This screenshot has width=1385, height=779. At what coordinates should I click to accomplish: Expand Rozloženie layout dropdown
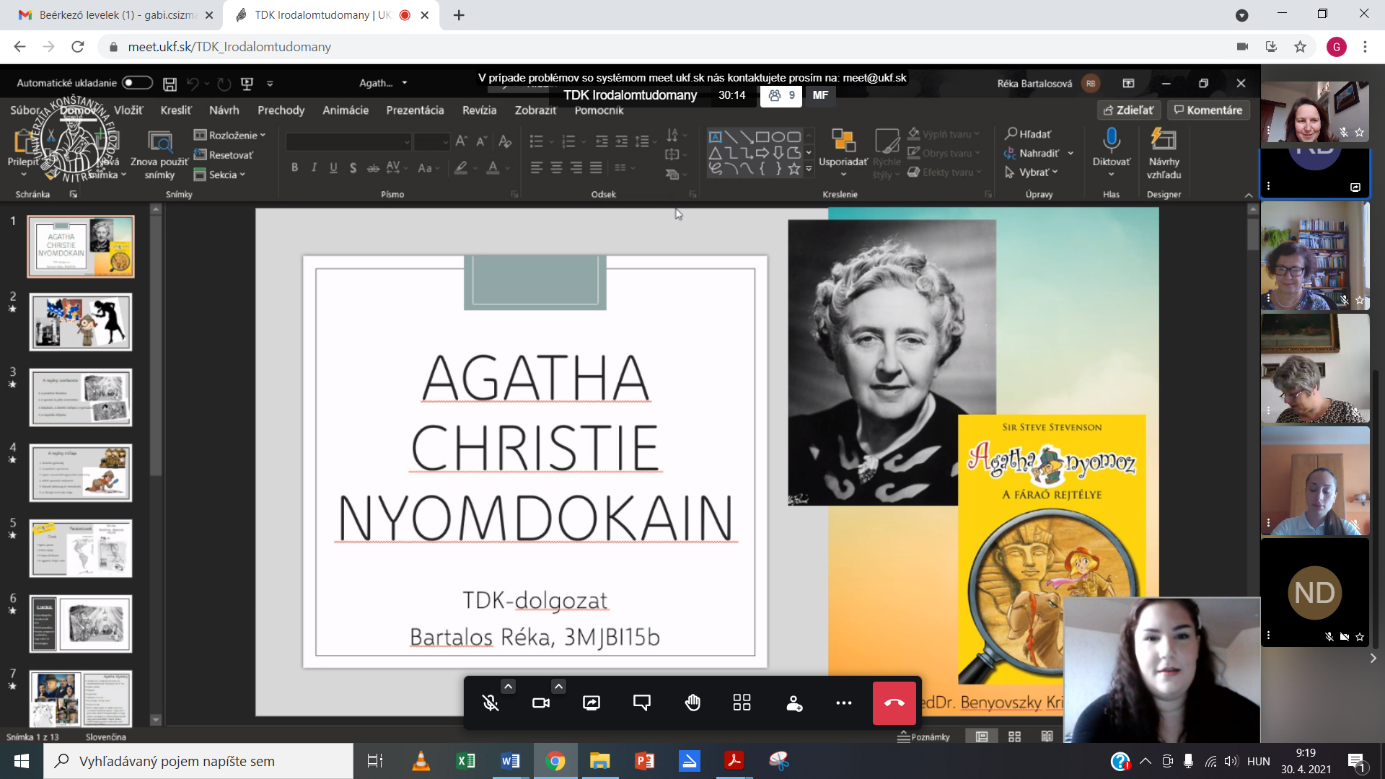(x=230, y=135)
